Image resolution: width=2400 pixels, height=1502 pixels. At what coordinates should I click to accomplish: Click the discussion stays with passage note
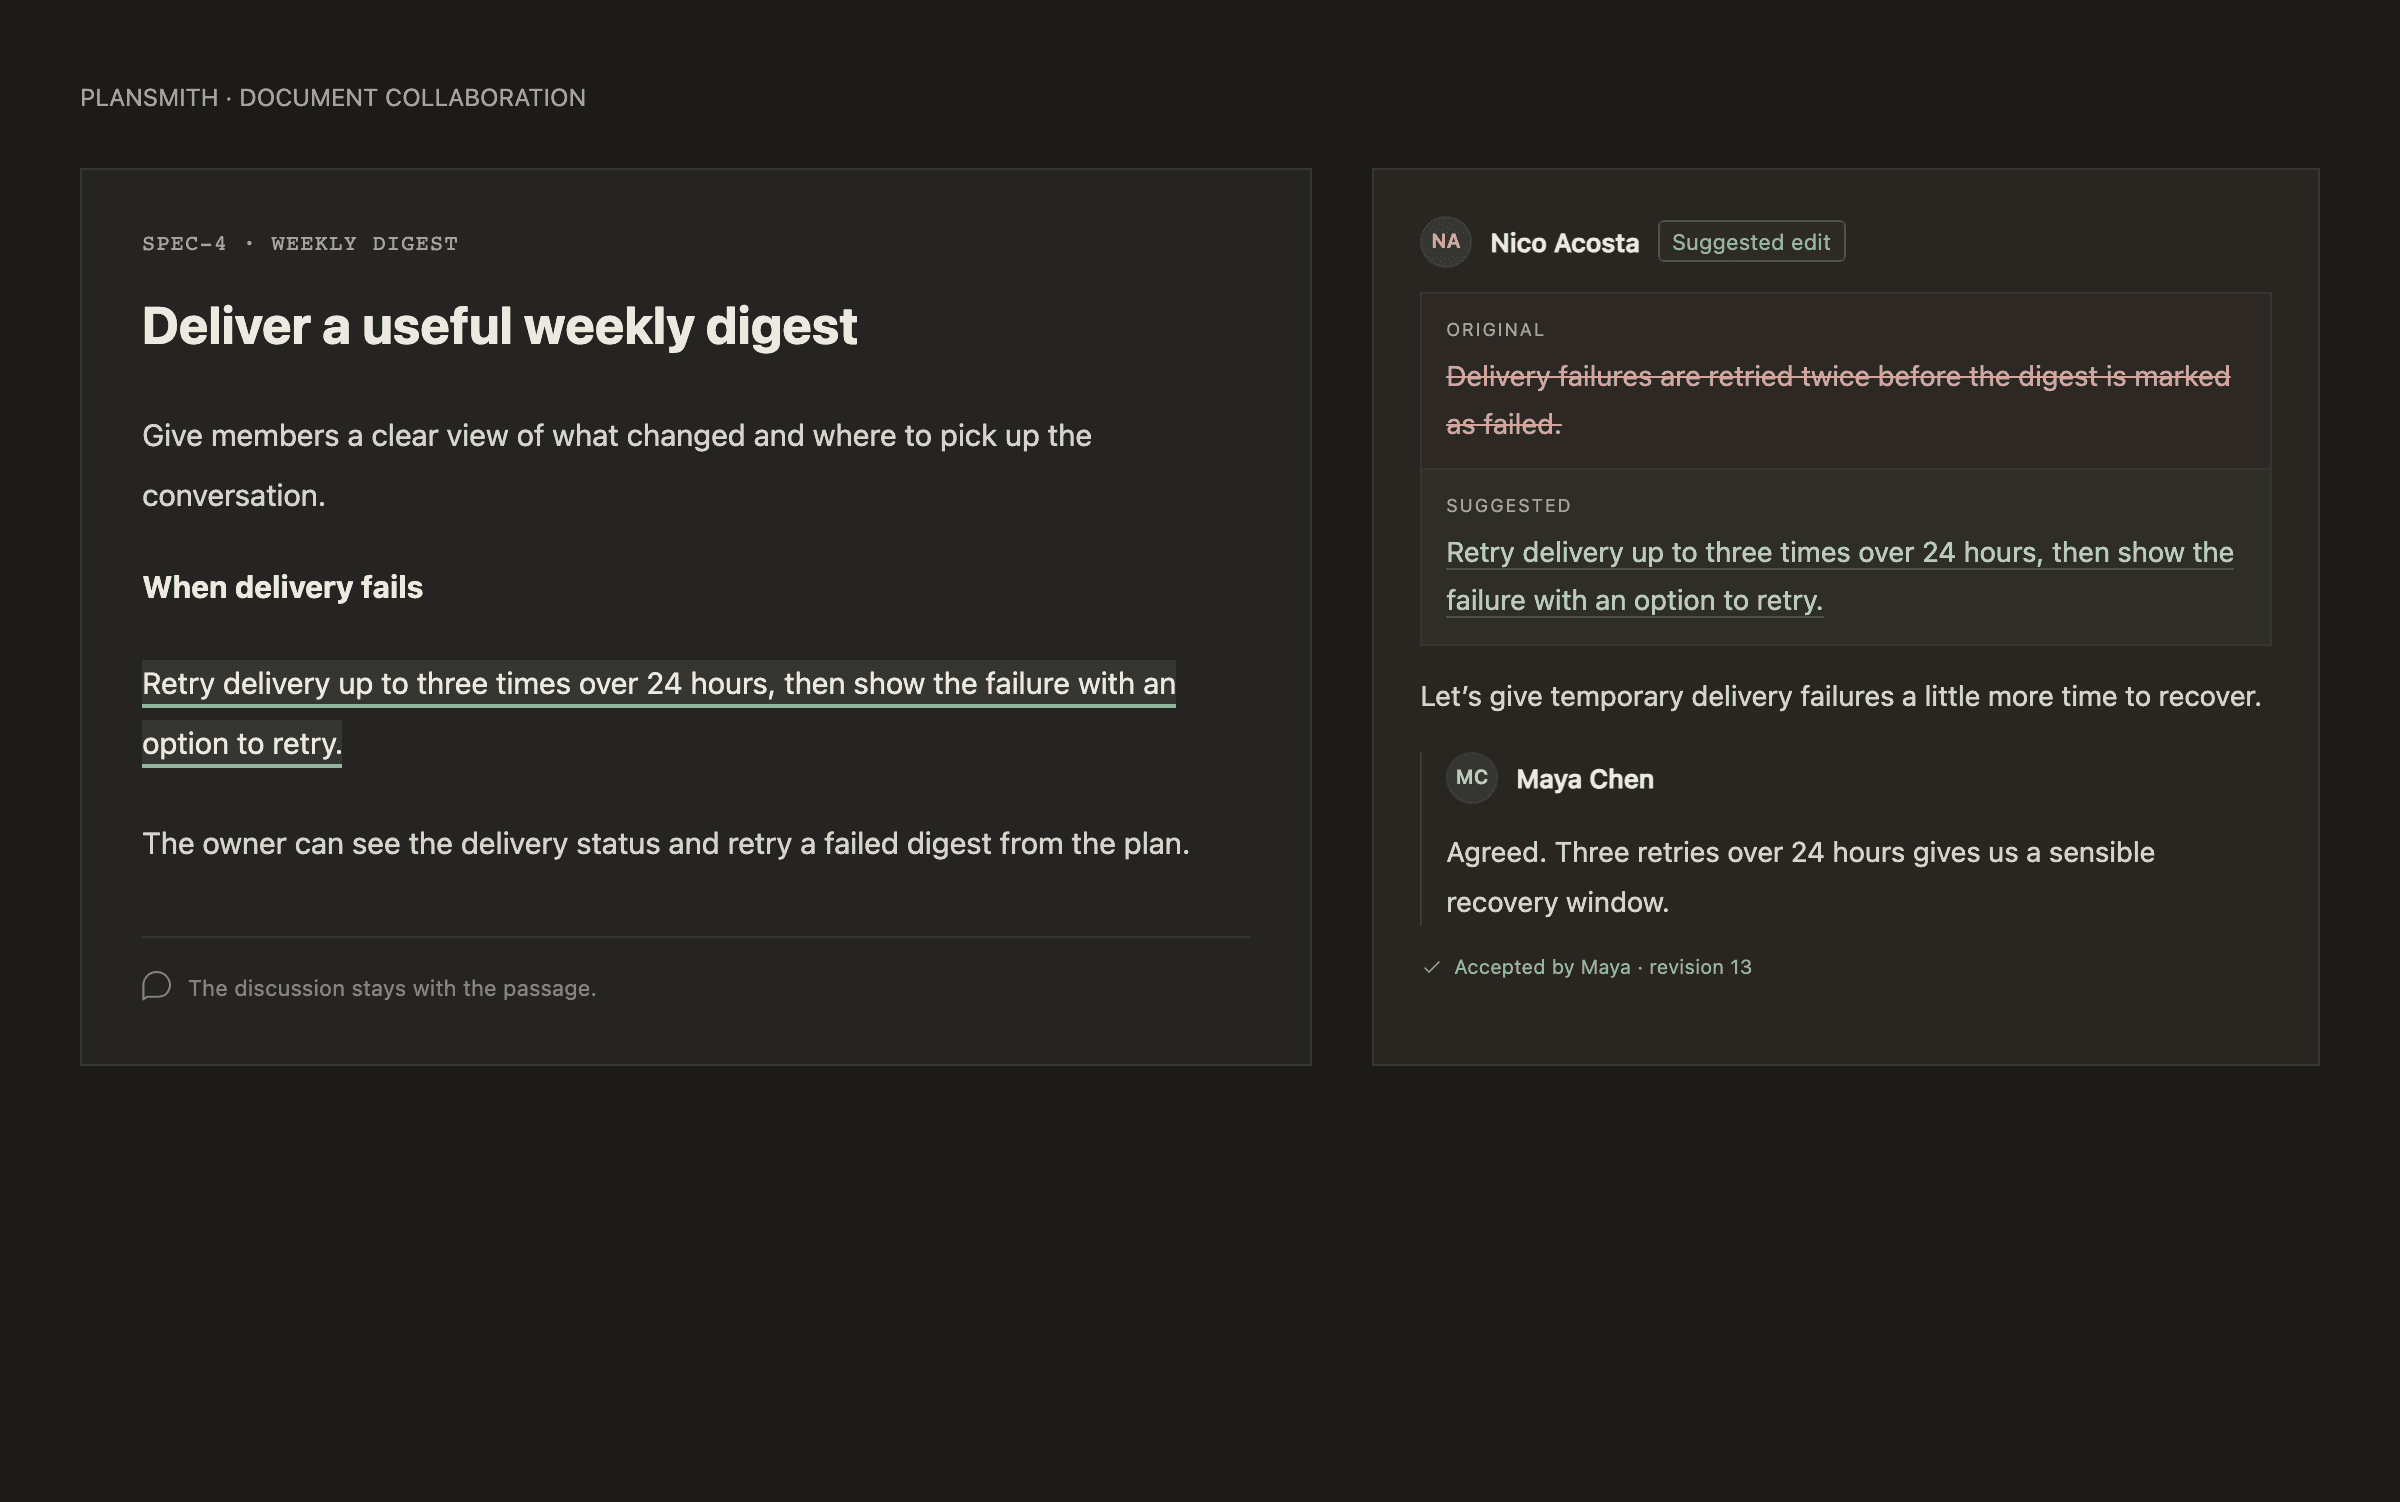pos(392,988)
